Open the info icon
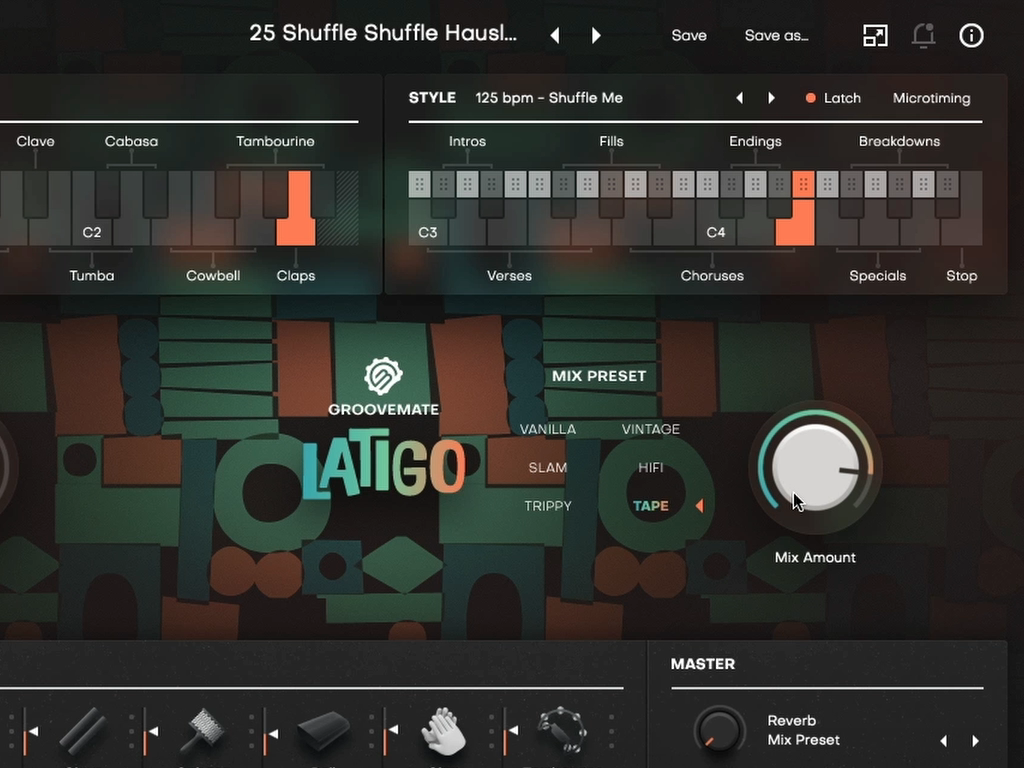This screenshot has width=1024, height=768. point(971,35)
